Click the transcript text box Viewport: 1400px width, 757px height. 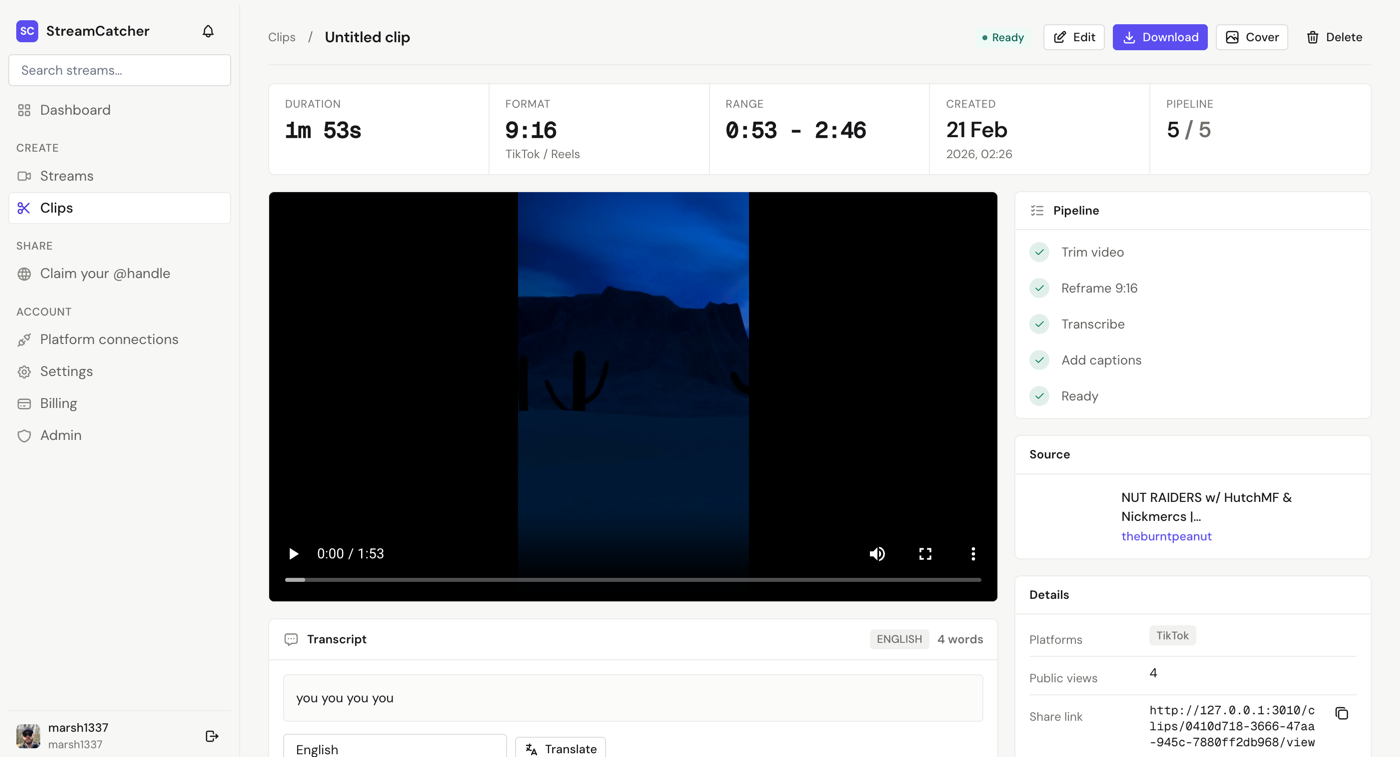(x=633, y=698)
